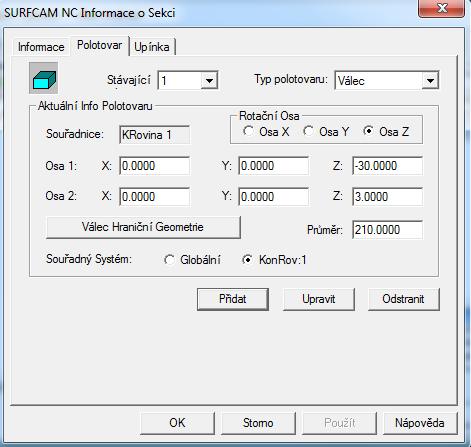Confirm with the OK button
Viewport: 471px width, 447px height.
pyautogui.click(x=177, y=423)
